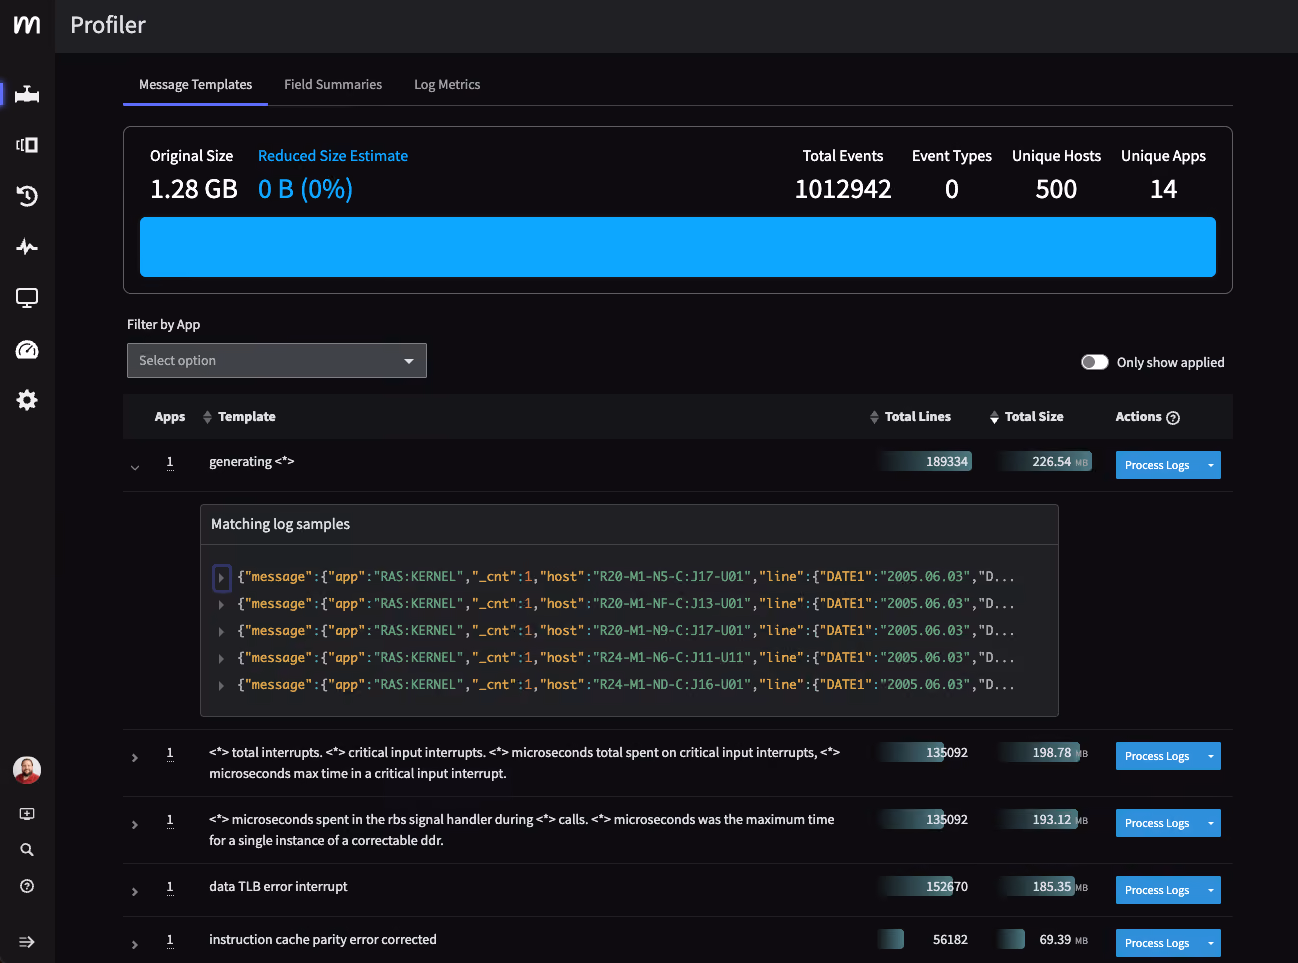Collapse the generating <*> template row
The height and width of the screenshot is (963, 1298).
pos(135,467)
